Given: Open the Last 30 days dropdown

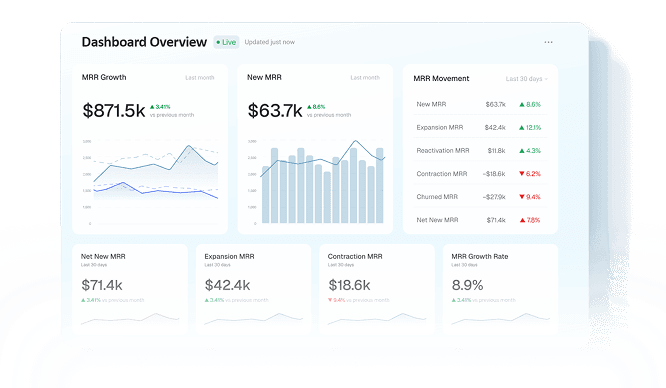Looking at the screenshot, I should tap(526, 79).
